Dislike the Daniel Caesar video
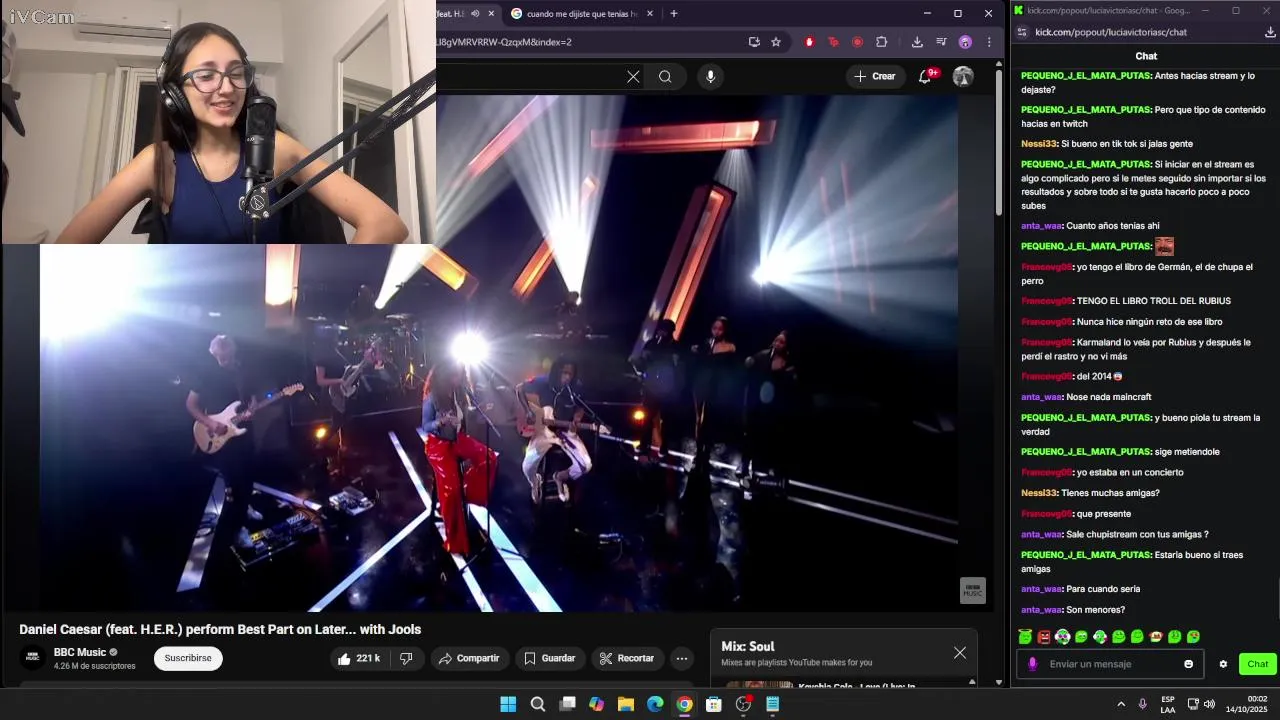This screenshot has height=720, width=1280. coord(406,658)
